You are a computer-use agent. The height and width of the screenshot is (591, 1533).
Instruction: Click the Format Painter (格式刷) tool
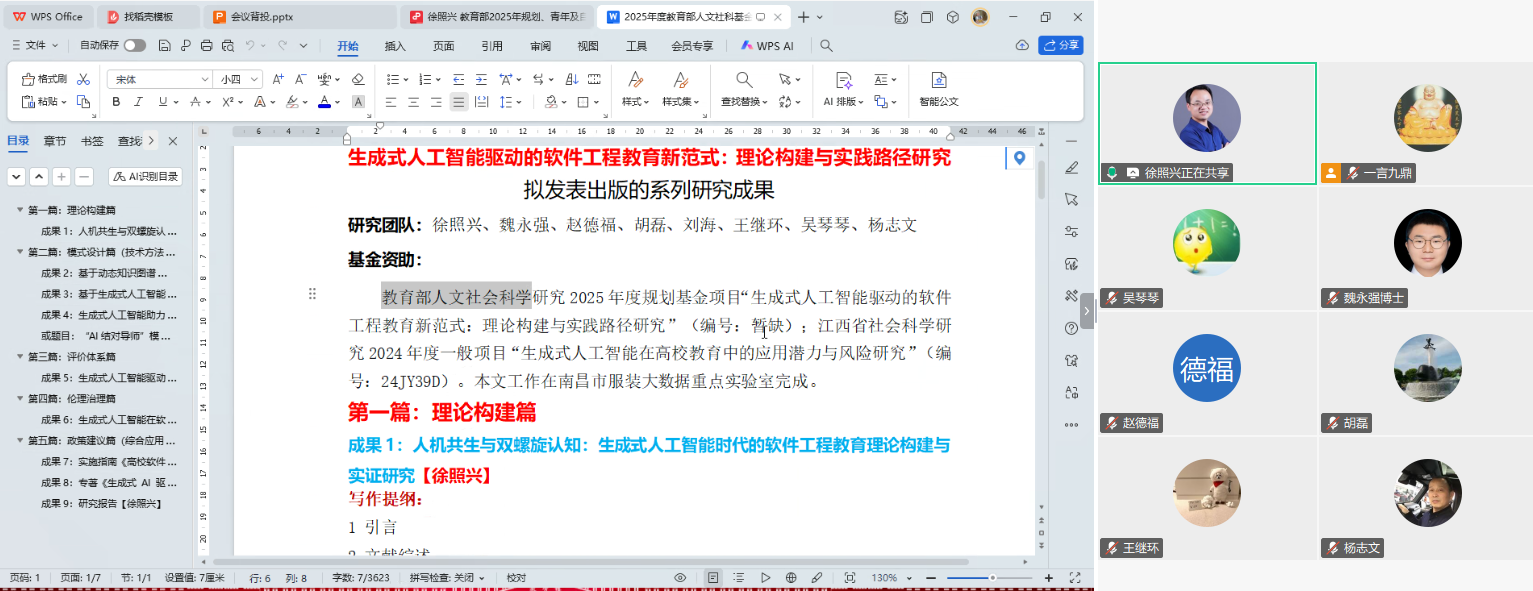(44, 79)
